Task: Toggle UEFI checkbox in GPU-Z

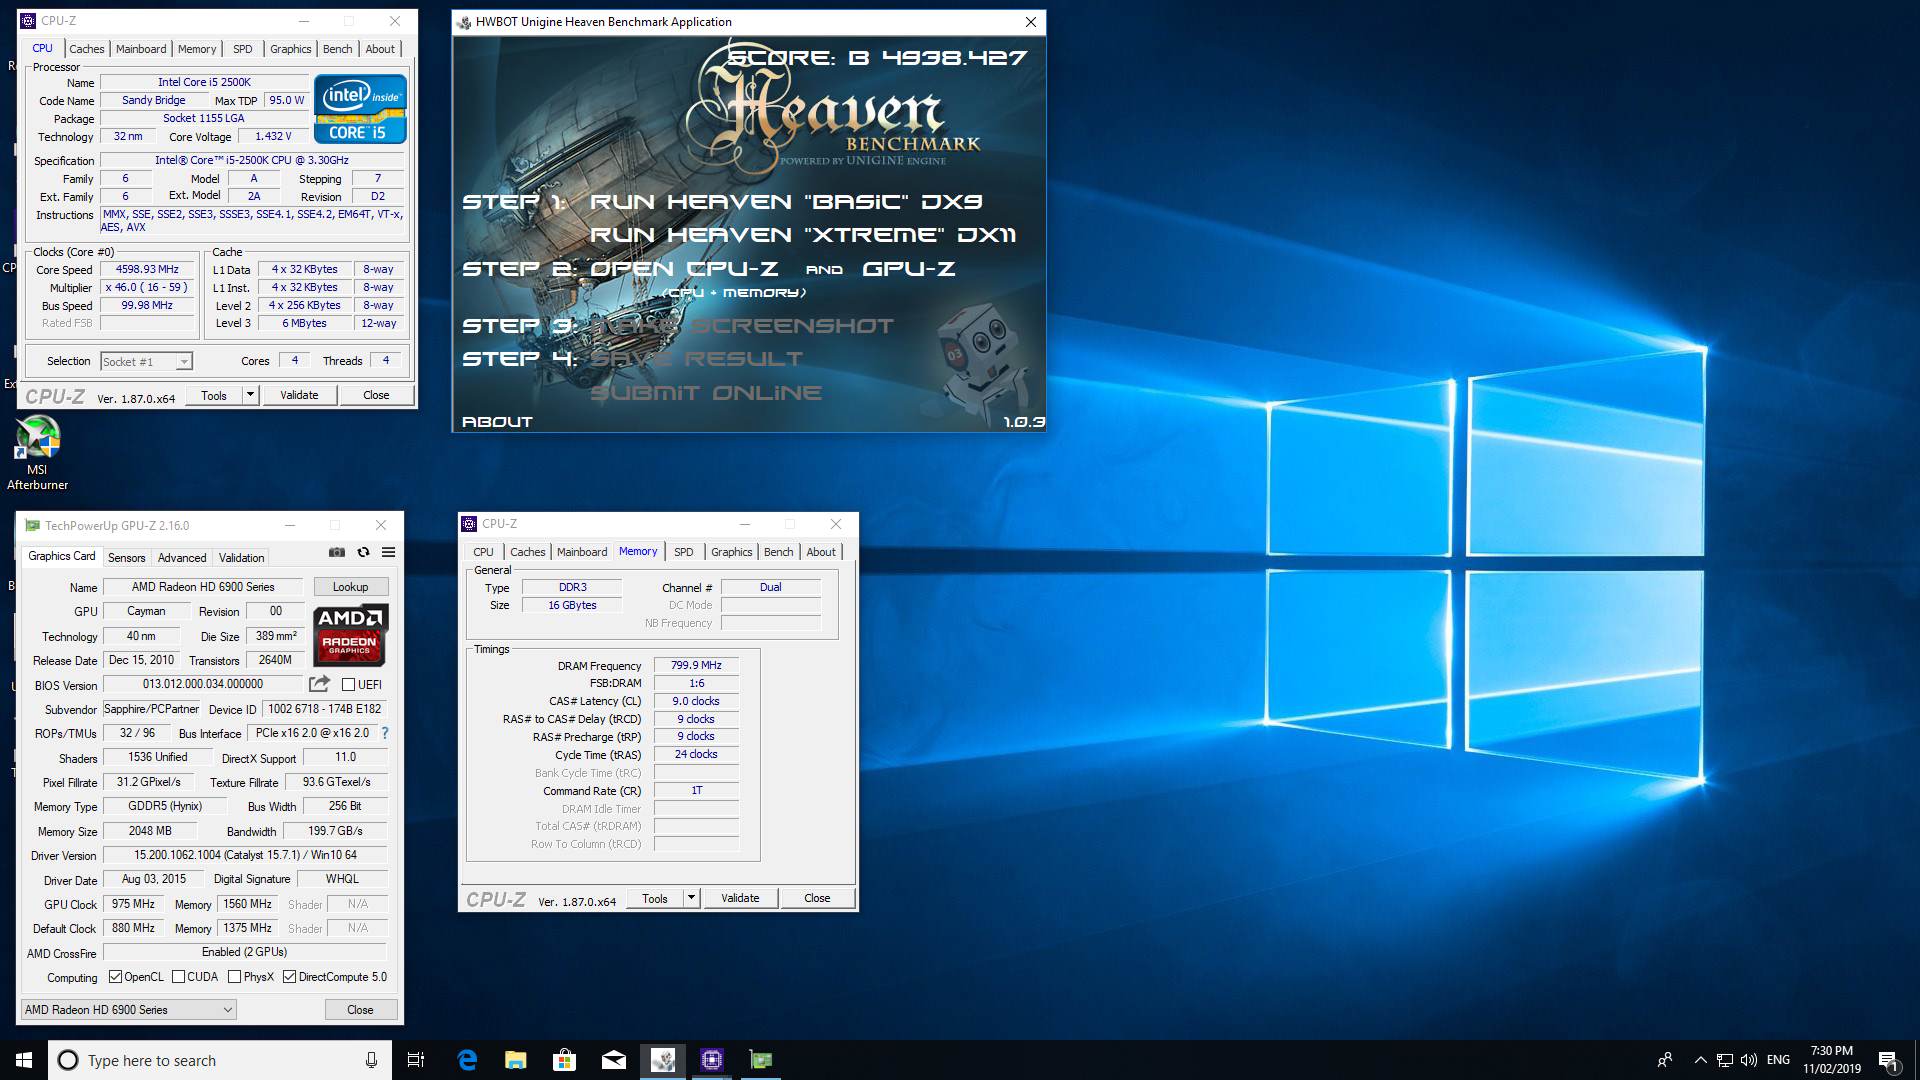Action: 348,685
